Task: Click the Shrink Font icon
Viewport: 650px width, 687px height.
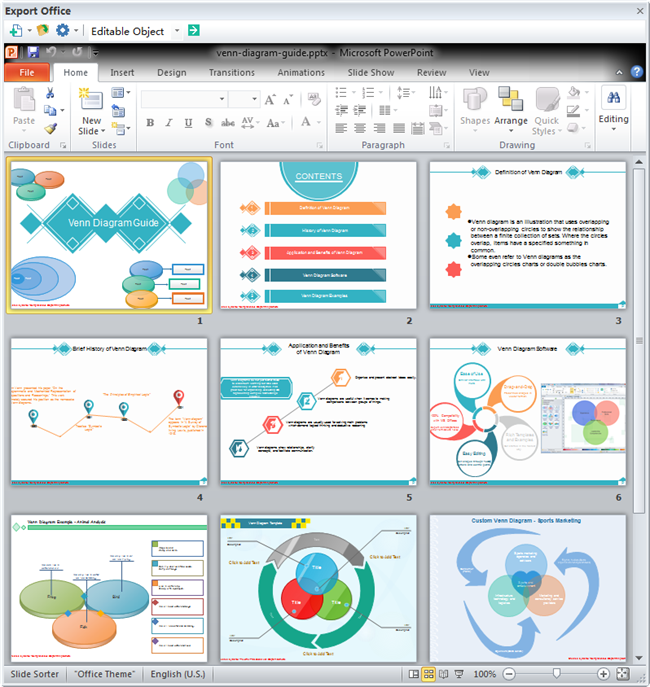Action: point(288,100)
